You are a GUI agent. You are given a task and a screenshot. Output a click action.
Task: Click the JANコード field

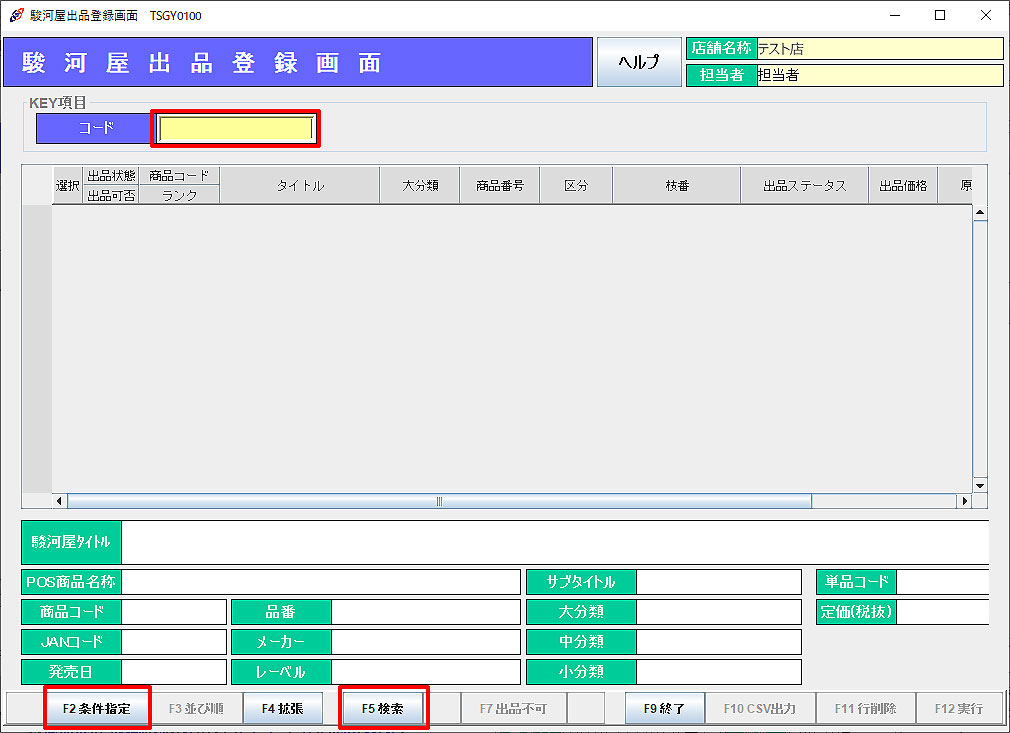[174, 642]
